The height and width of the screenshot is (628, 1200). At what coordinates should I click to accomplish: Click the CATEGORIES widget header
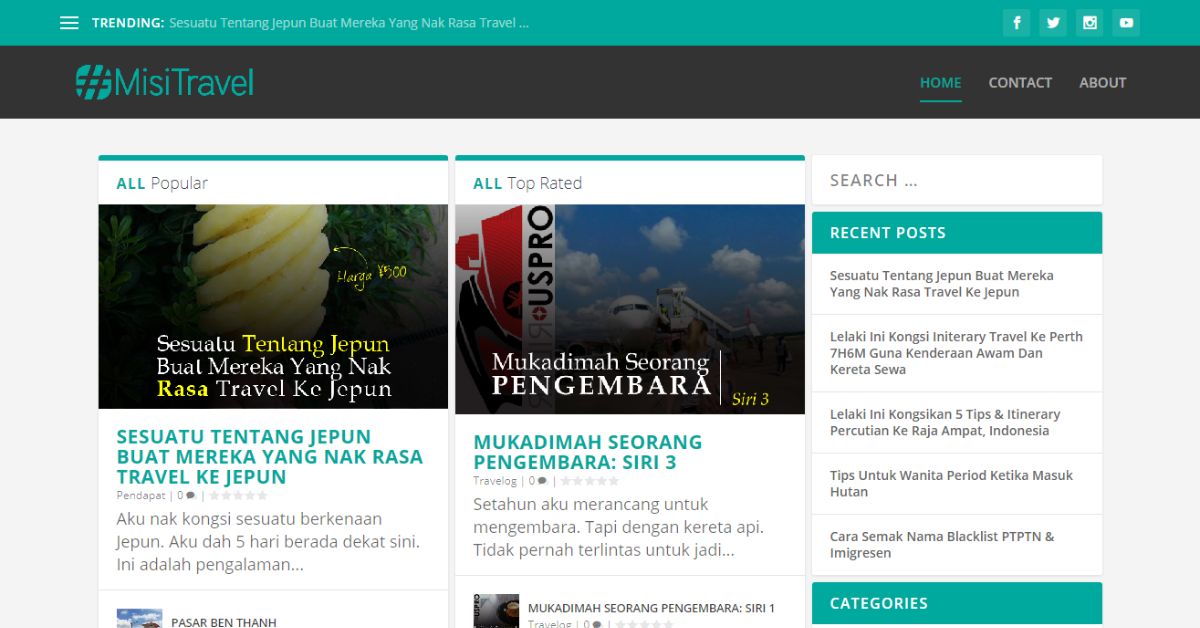click(x=957, y=603)
